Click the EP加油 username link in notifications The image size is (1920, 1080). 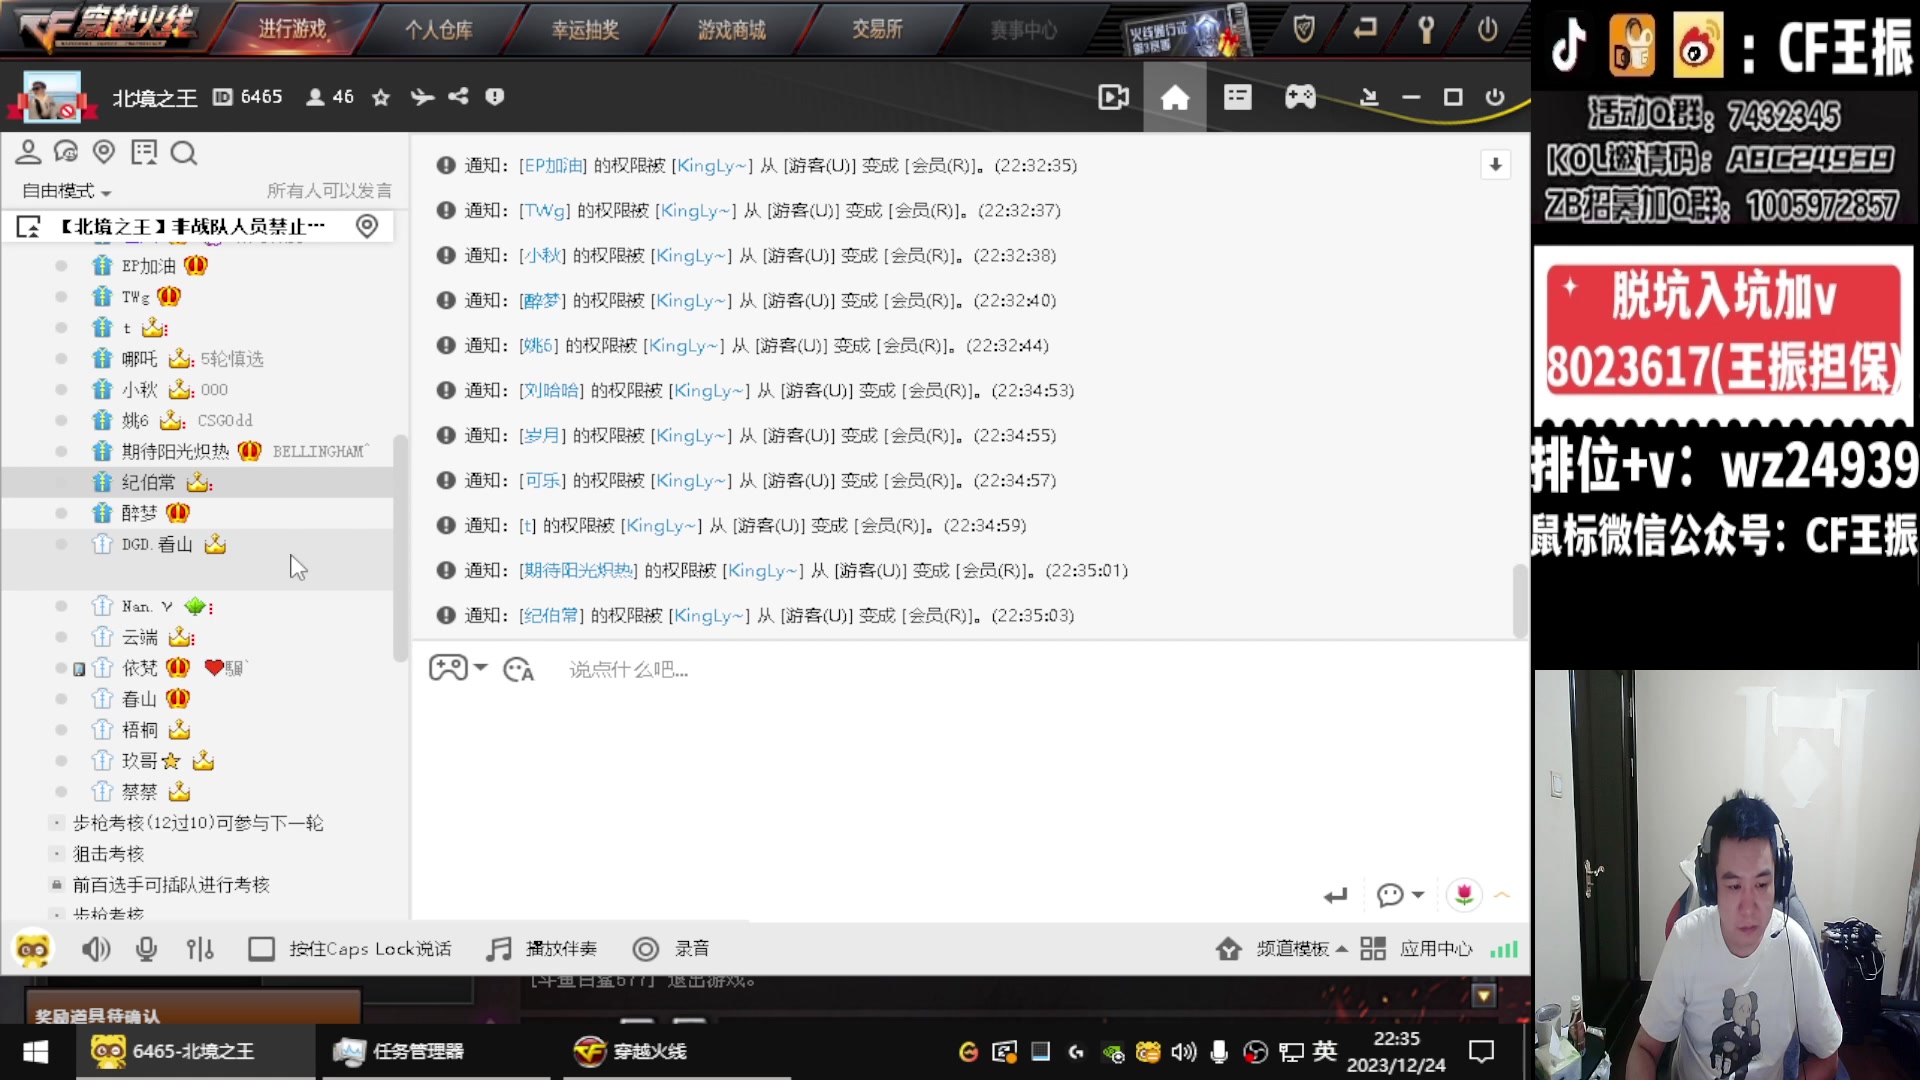(x=553, y=166)
